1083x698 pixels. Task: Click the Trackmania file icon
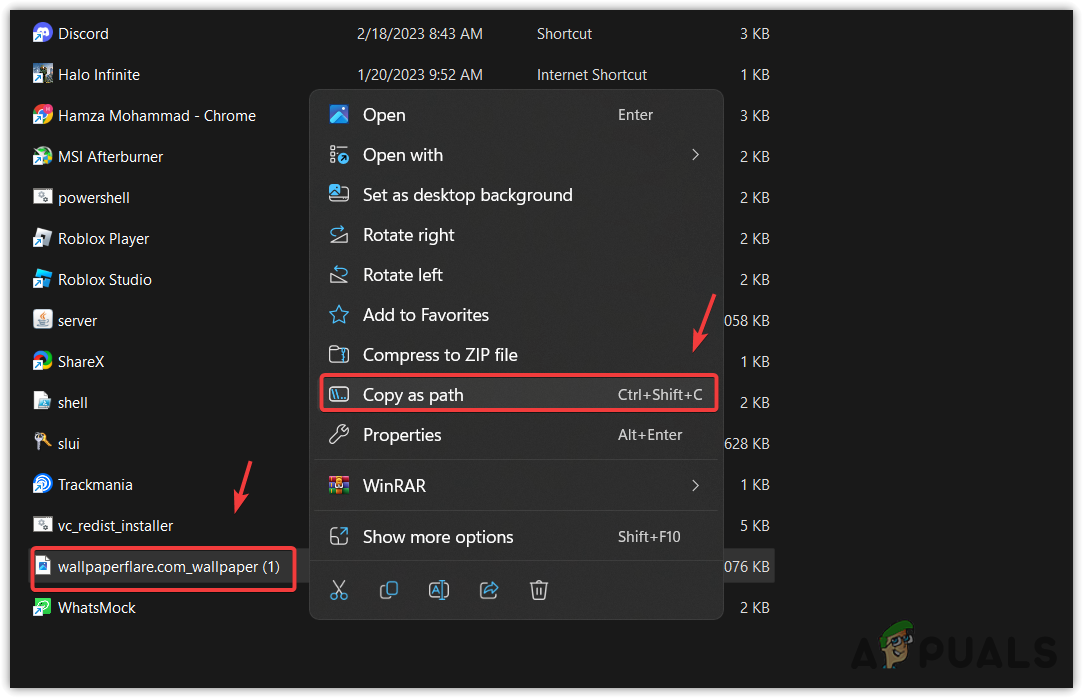(x=42, y=484)
